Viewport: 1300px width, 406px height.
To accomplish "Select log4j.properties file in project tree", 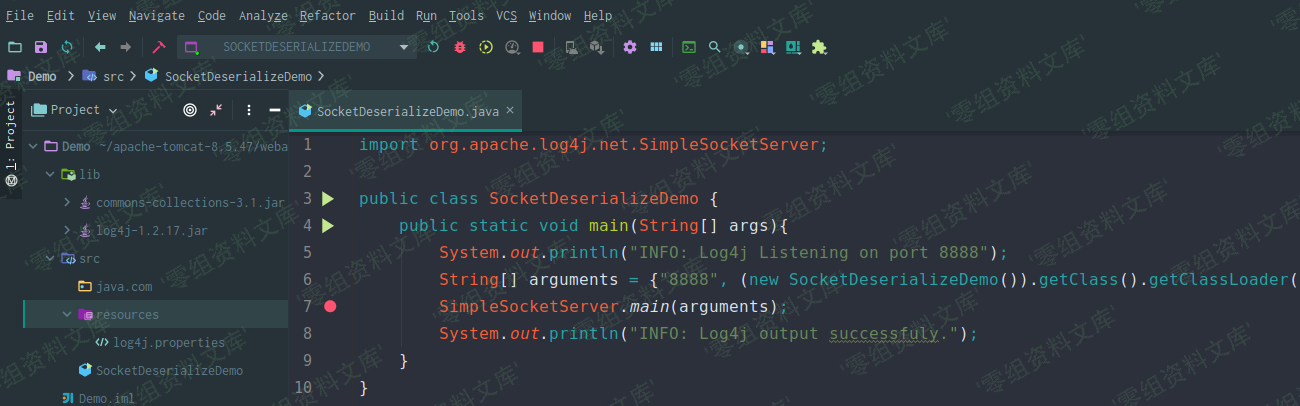I will (168, 342).
